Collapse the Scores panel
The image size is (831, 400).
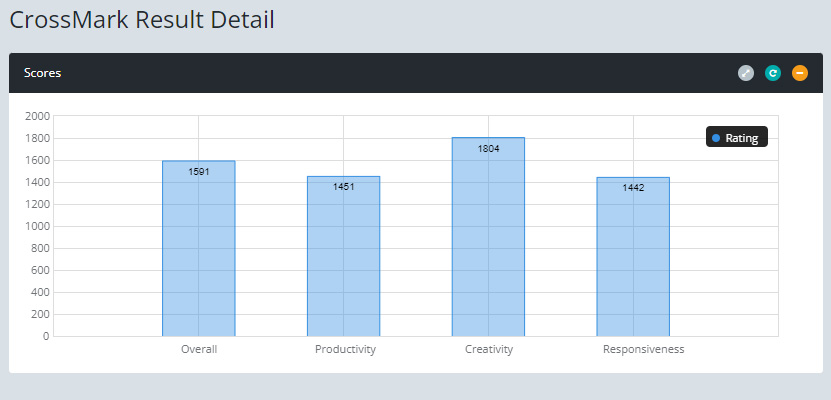[800, 73]
